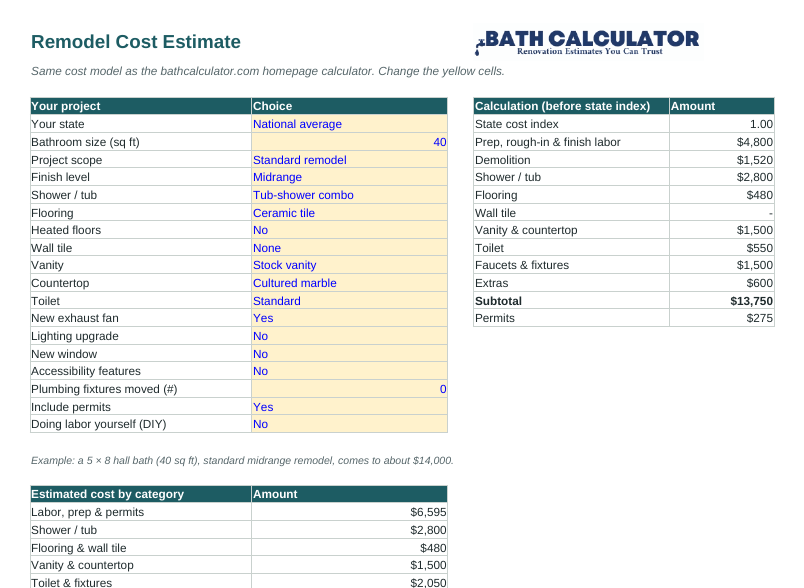This screenshot has height=588, width=804.
Task: Click the 'Finish level' label
Action: tap(60, 177)
